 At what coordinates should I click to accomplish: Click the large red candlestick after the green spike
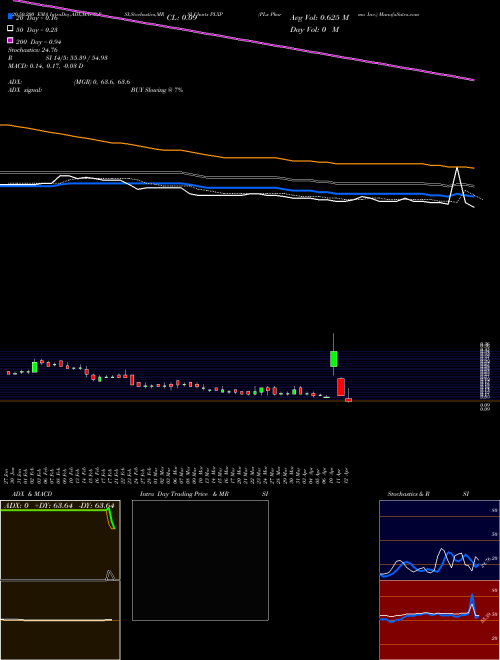tap(341, 387)
